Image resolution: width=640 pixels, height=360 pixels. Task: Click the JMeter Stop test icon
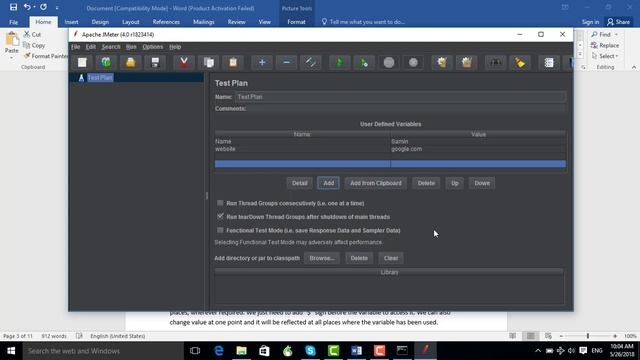coord(389,62)
